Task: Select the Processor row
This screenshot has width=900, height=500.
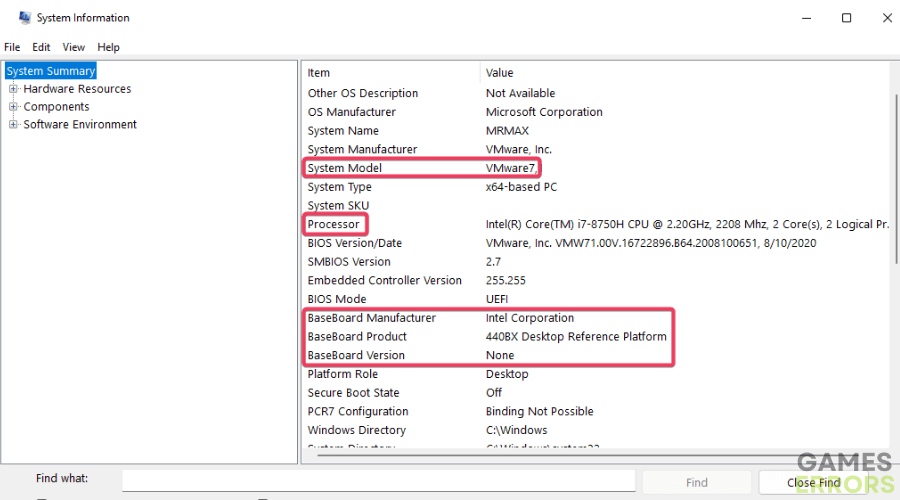Action: click(x=597, y=224)
